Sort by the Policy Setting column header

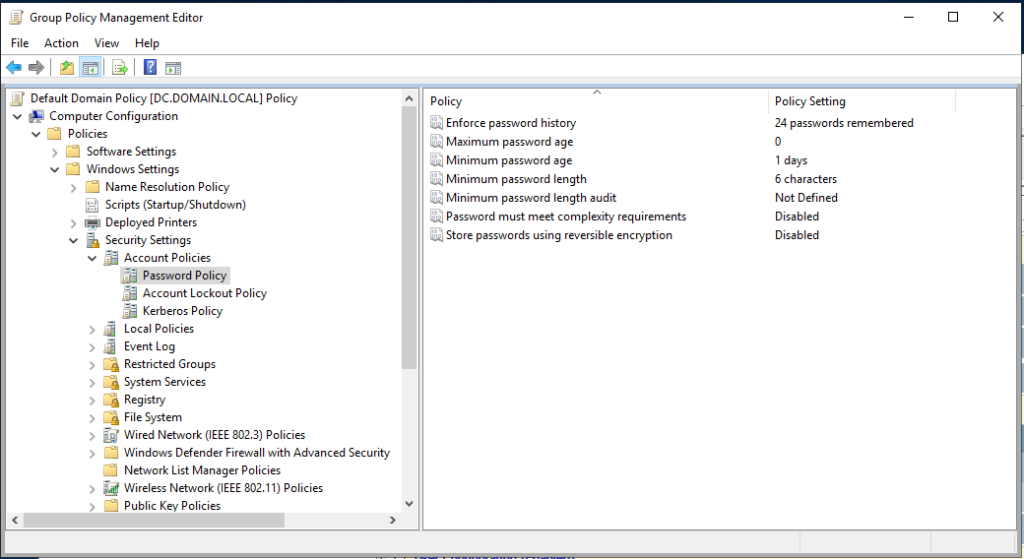pyautogui.click(x=862, y=101)
